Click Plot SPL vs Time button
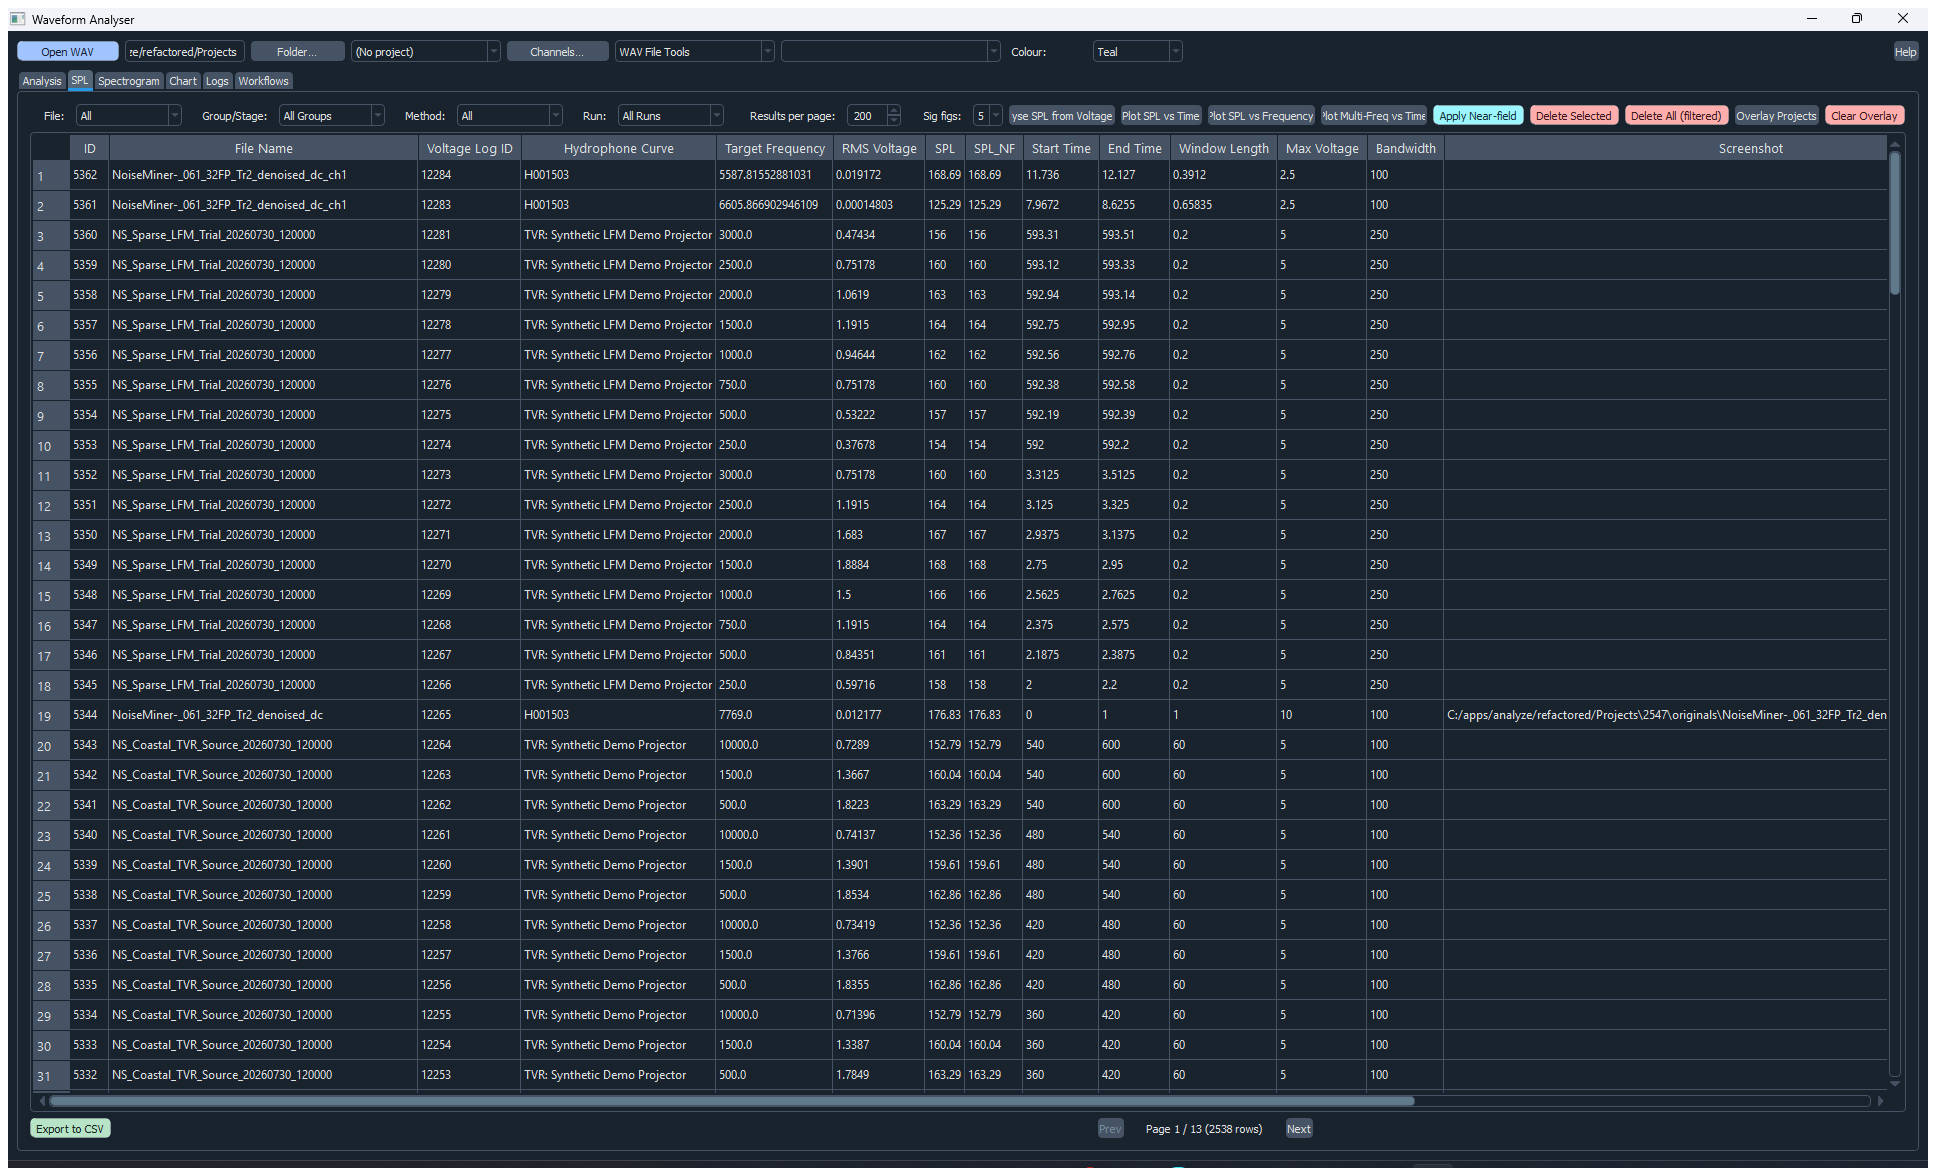The height and width of the screenshot is (1168, 1936). [x=1160, y=116]
